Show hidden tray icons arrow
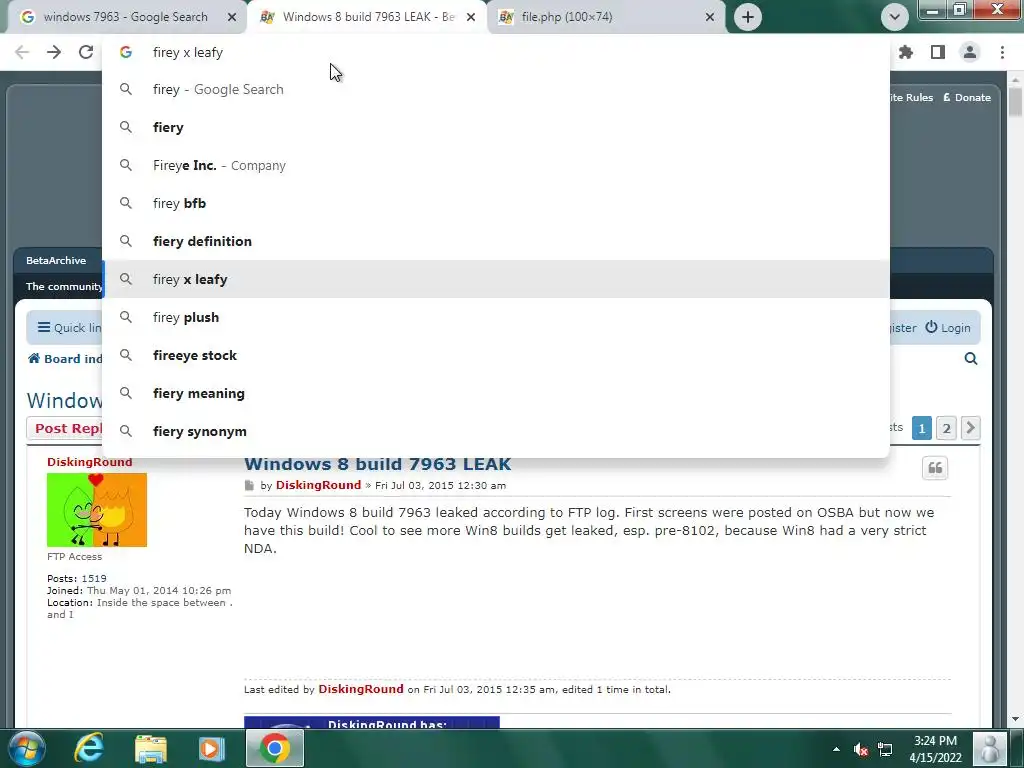Viewport: 1024px width, 768px height. click(x=837, y=749)
